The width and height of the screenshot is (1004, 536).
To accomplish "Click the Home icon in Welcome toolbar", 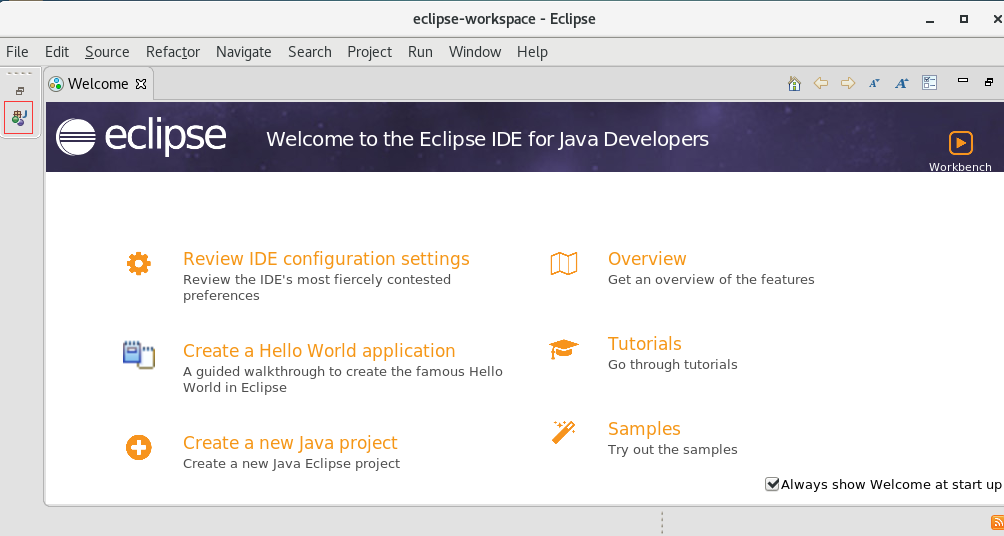I will (794, 84).
